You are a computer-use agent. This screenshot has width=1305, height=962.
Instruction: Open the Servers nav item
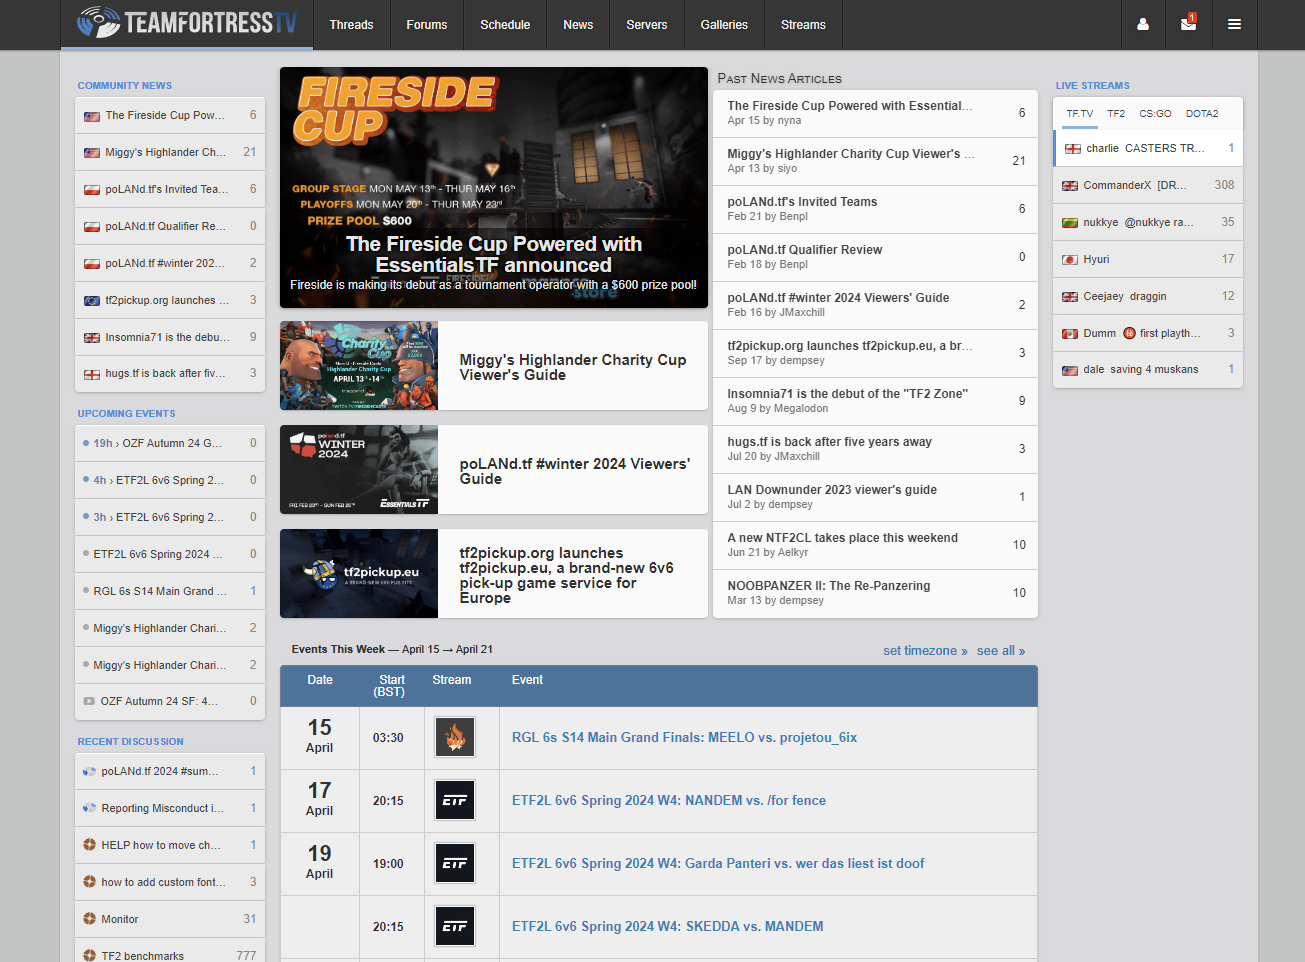[x=646, y=25]
